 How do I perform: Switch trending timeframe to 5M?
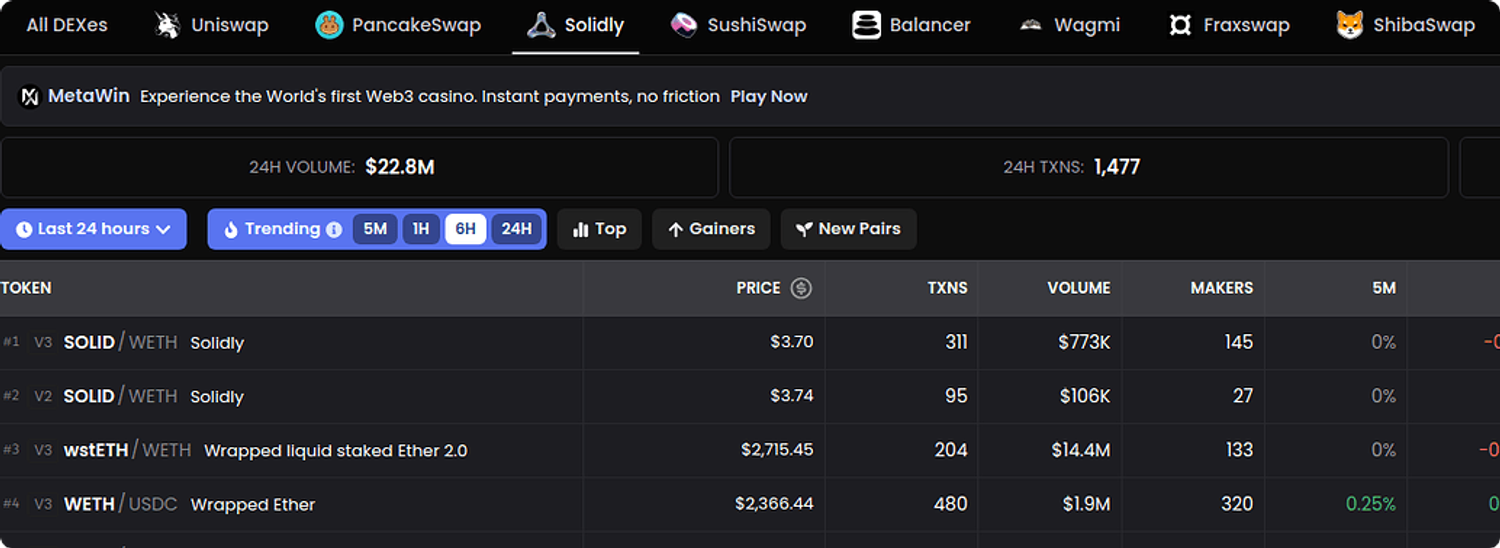coord(375,229)
